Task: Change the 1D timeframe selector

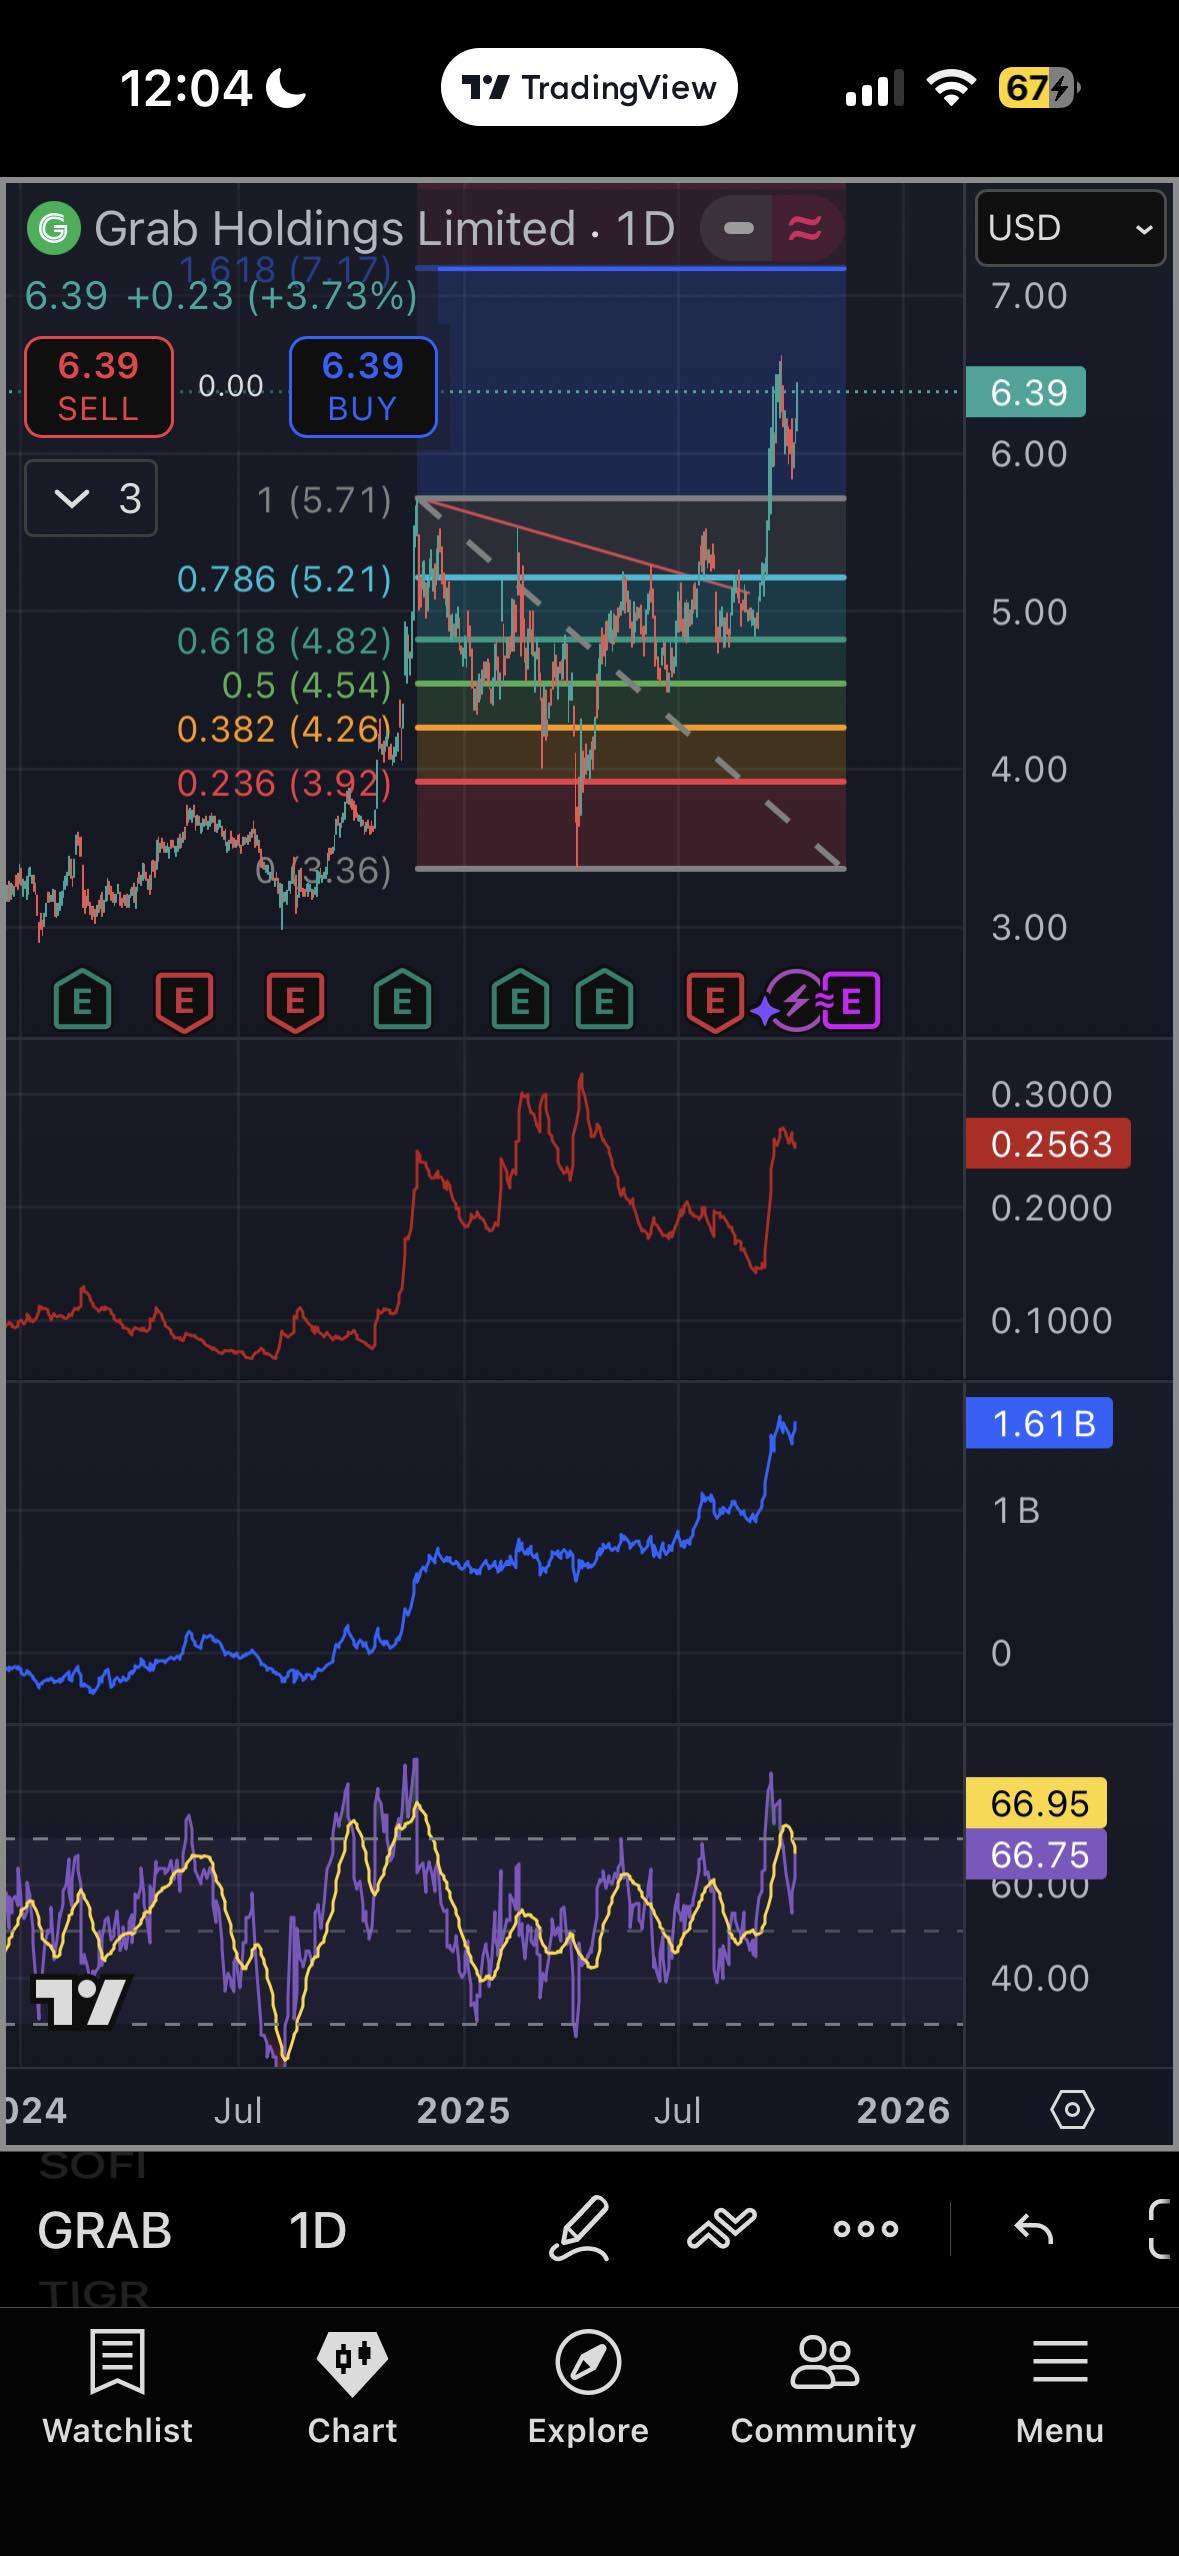Action: tap(318, 2230)
